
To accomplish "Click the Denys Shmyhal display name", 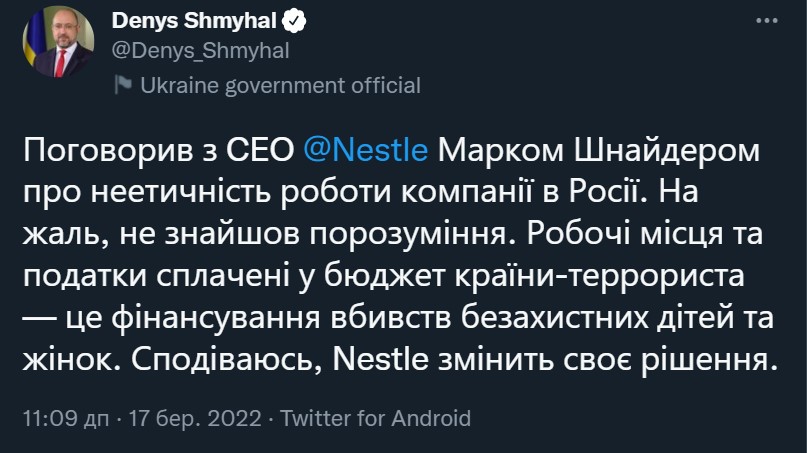I will click(194, 21).
